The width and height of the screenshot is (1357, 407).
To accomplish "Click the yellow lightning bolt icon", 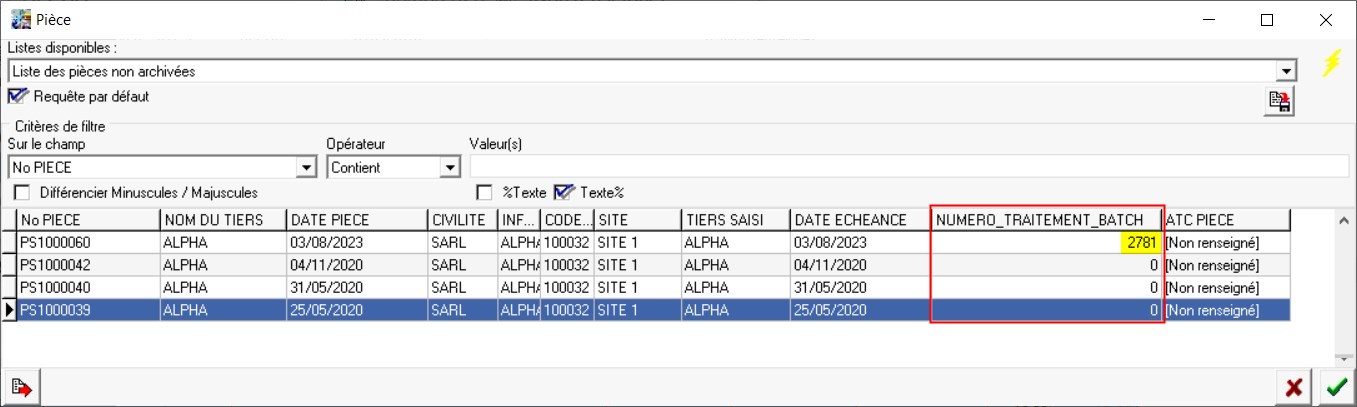I will coord(1330,63).
